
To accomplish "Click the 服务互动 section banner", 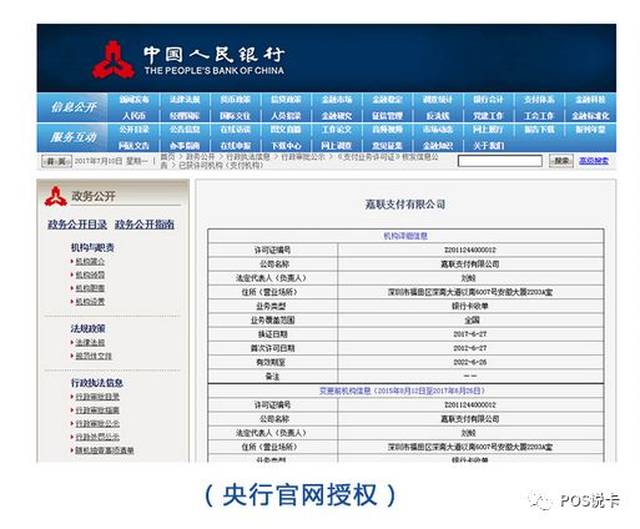I will (x=73, y=138).
